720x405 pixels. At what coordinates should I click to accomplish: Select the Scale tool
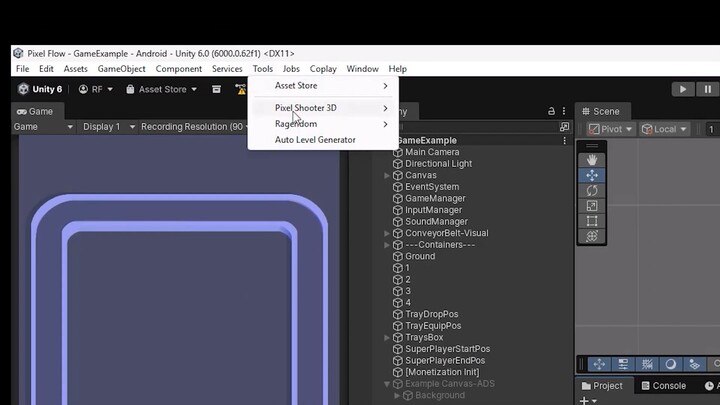(x=592, y=206)
